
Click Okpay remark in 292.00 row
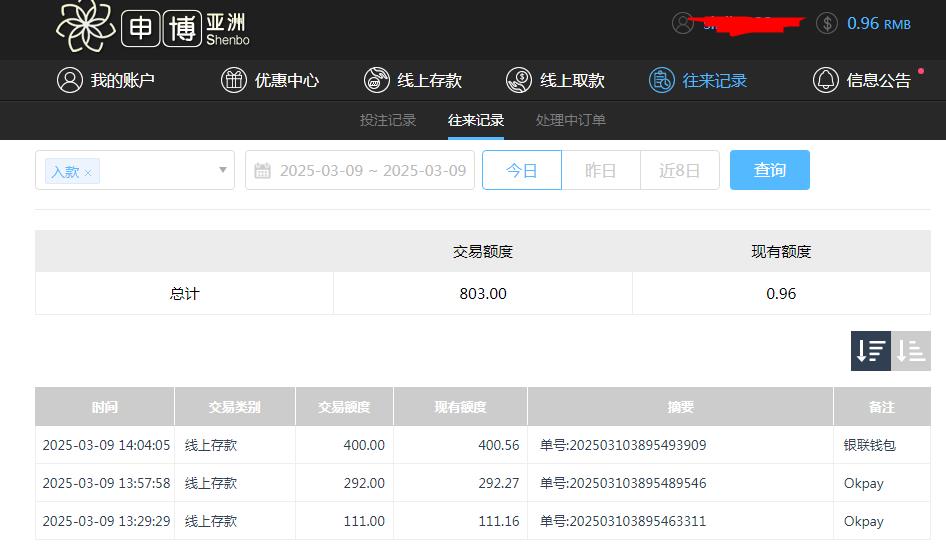click(x=863, y=483)
